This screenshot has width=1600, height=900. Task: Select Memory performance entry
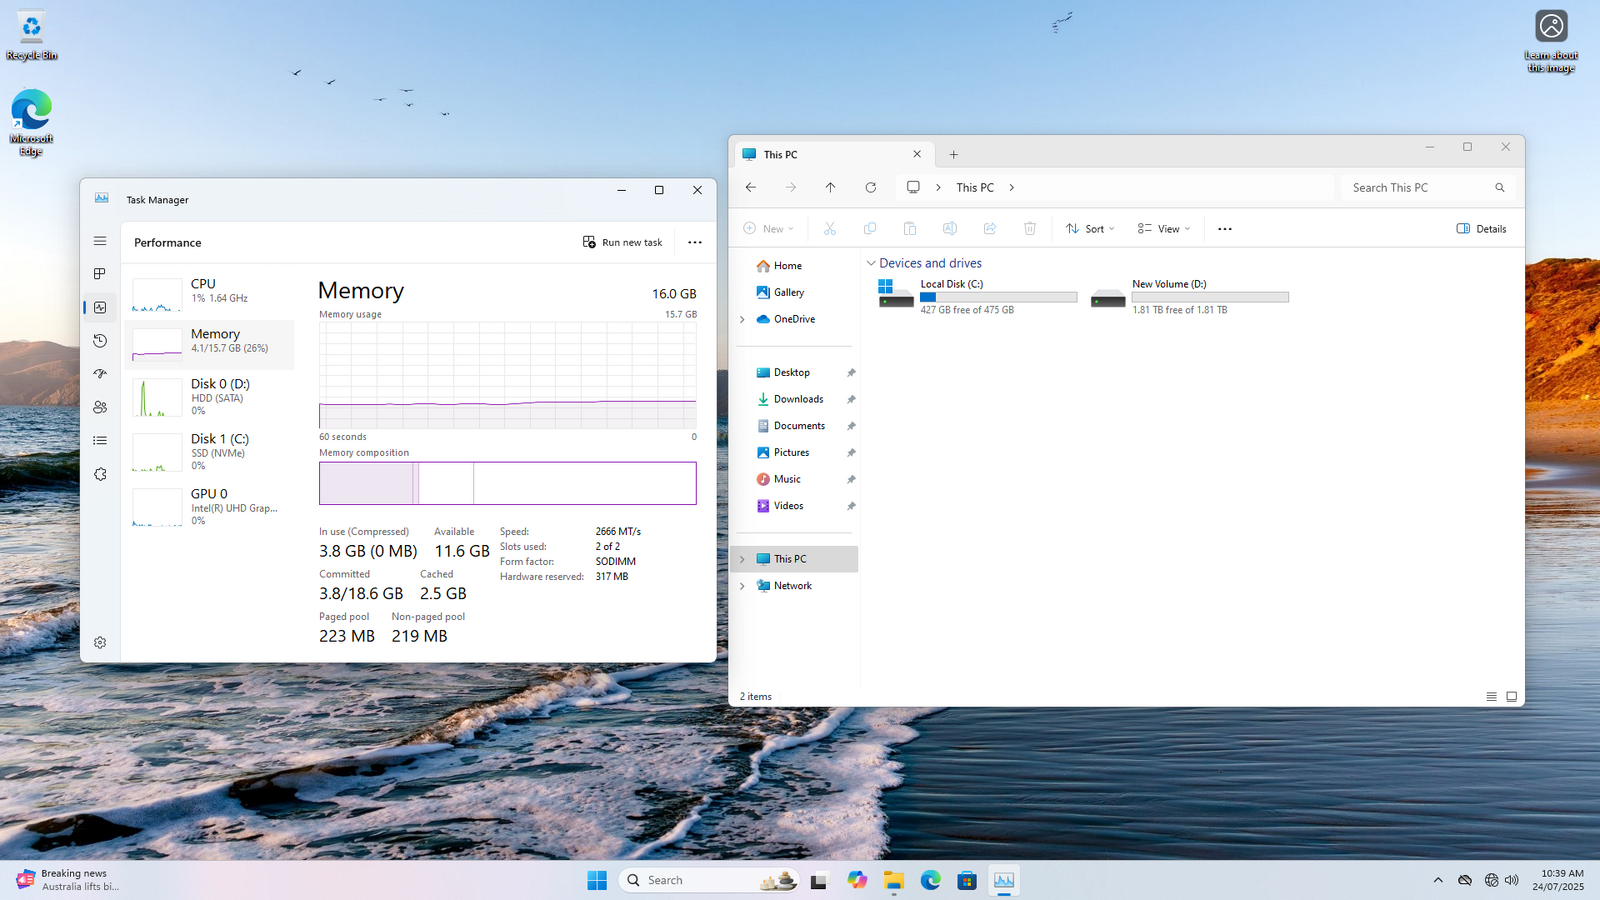click(x=210, y=344)
